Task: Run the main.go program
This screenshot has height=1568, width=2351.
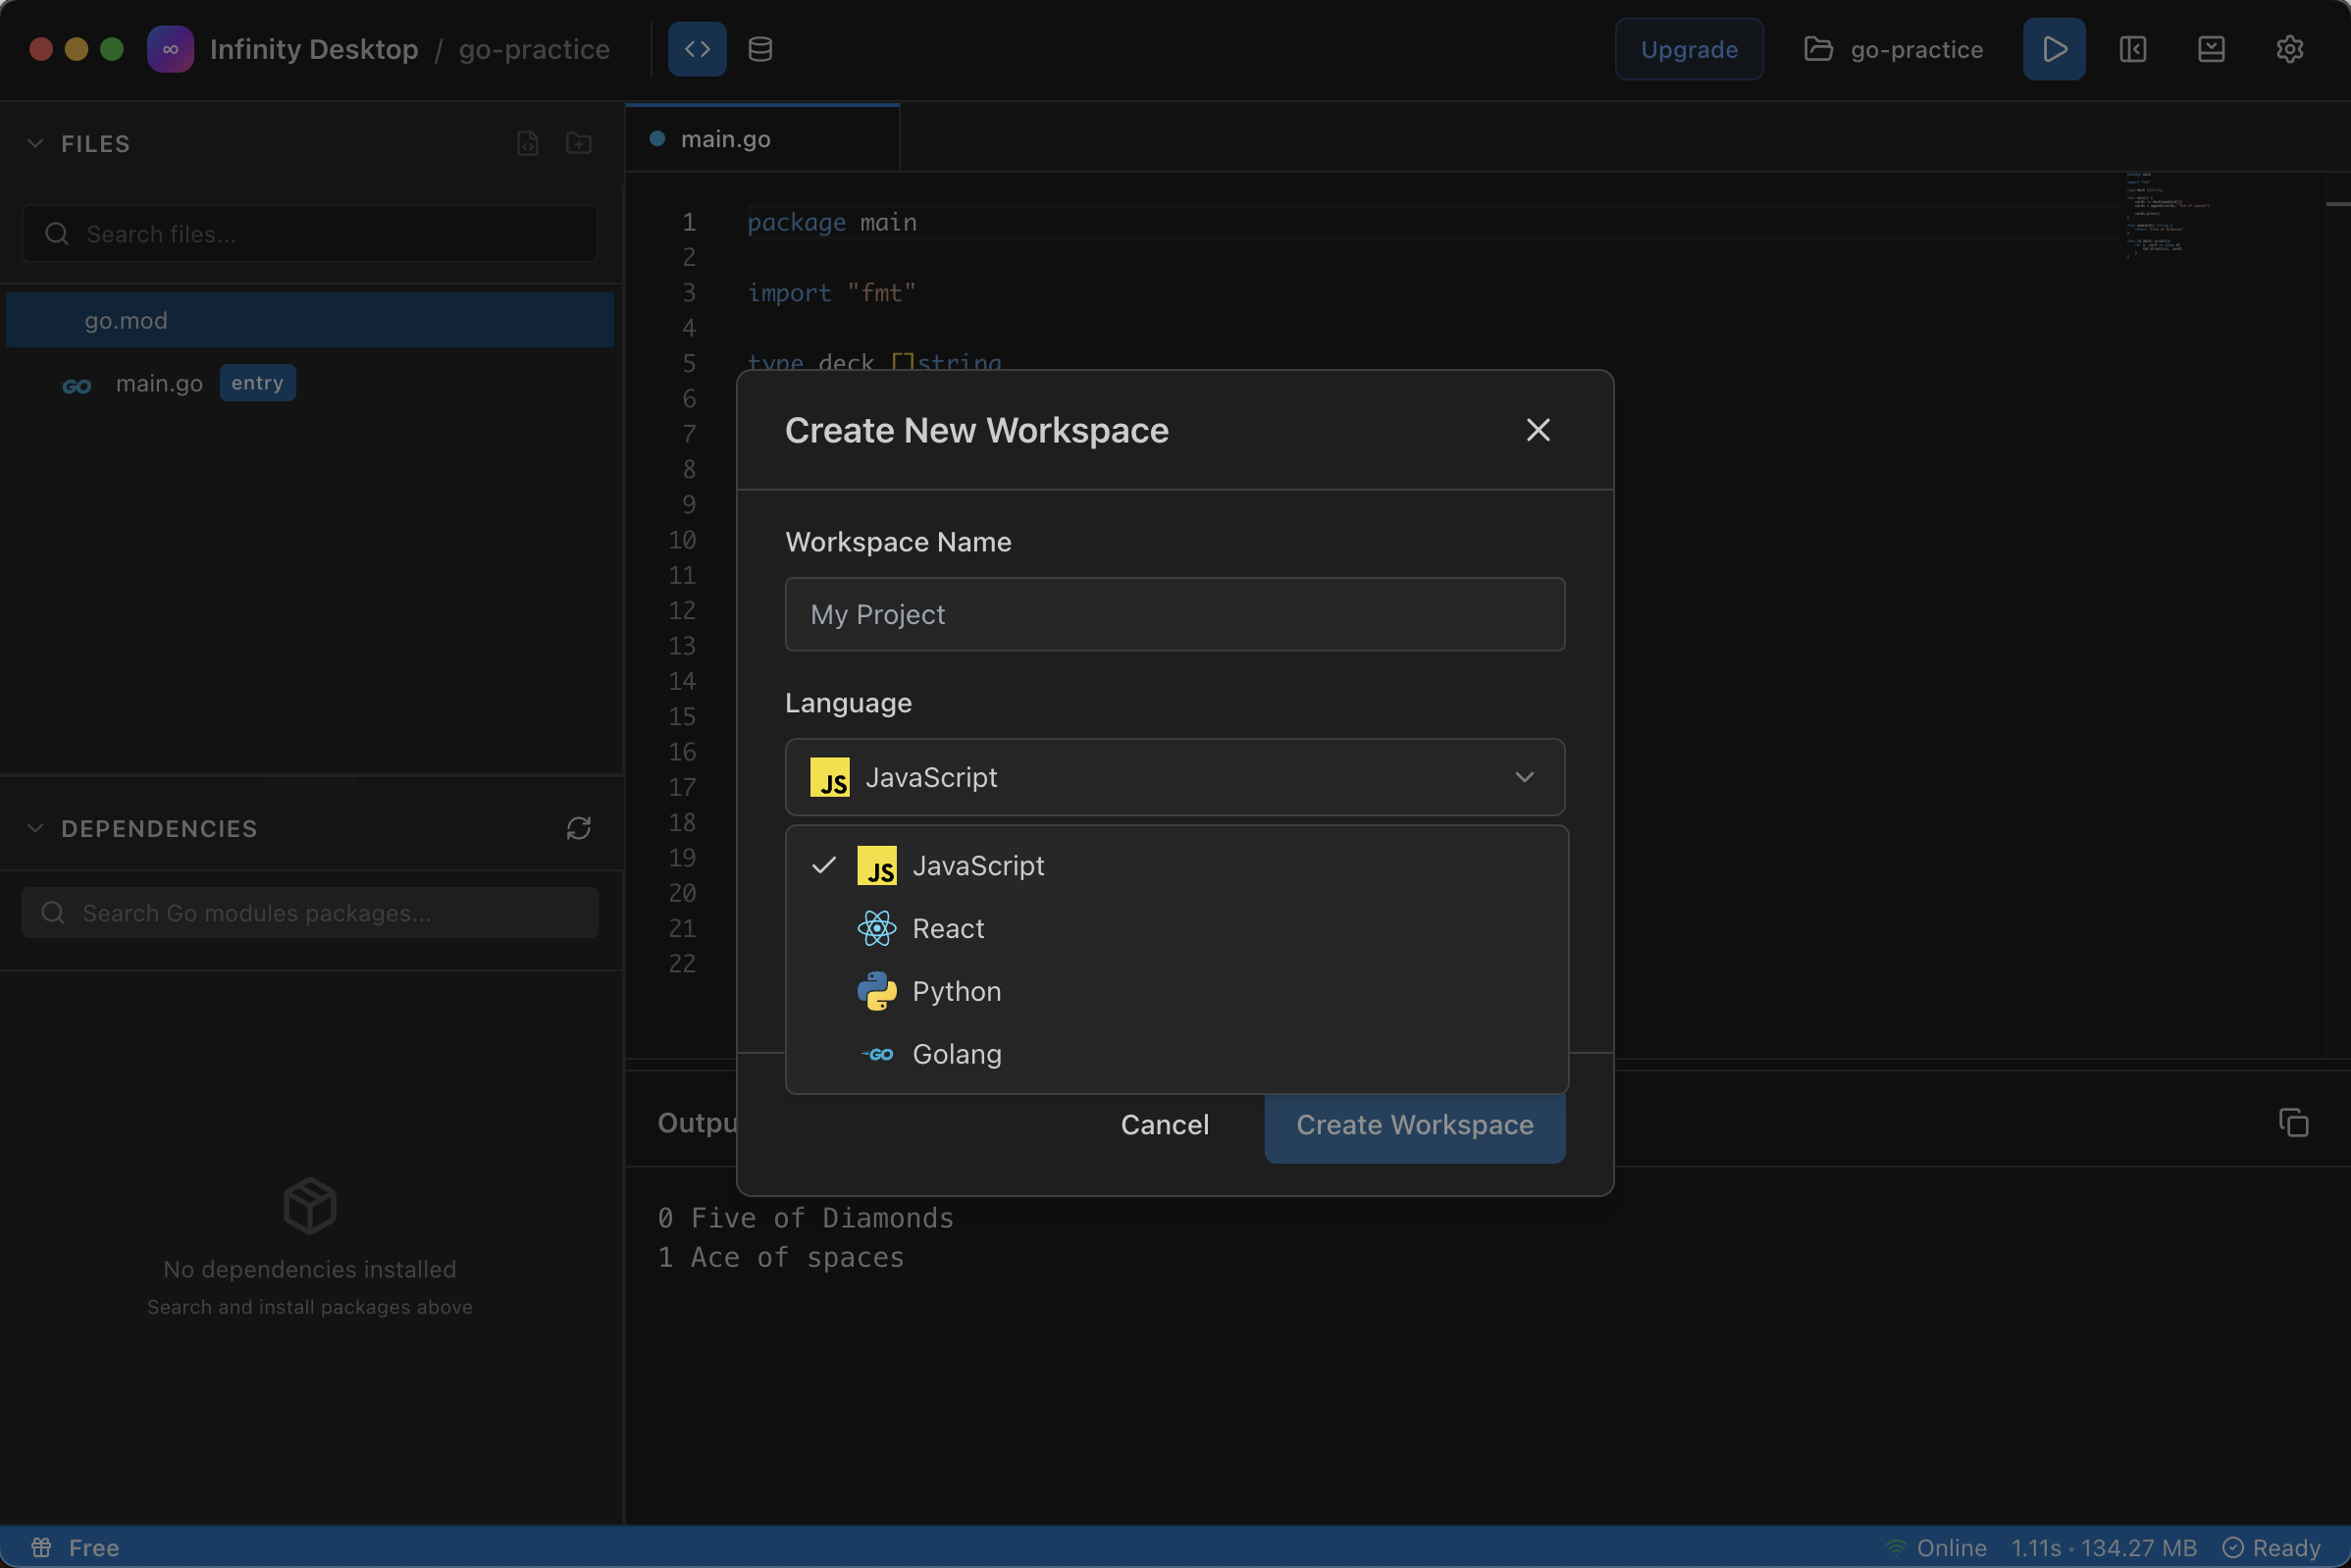Action: tap(2053, 48)
